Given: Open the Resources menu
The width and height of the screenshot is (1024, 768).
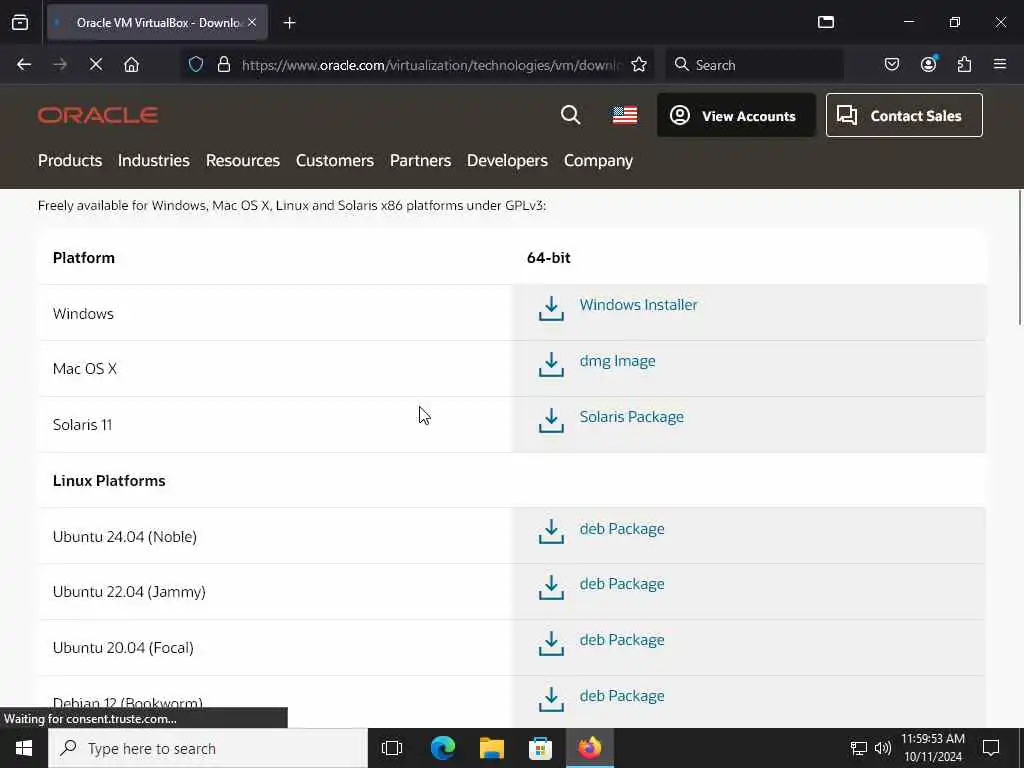Looking at the screenshot, I should pyautogui.click(x=242, y=161).
